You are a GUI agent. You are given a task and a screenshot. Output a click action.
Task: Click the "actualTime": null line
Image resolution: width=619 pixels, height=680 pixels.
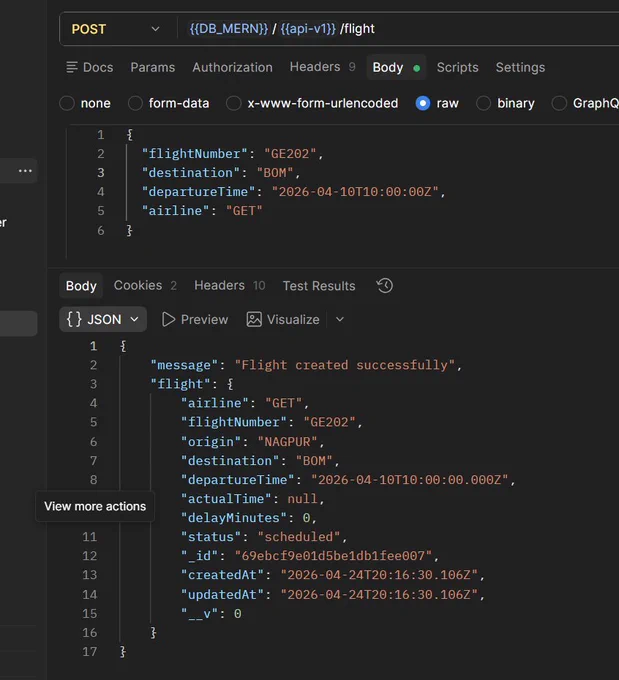click(x=252, y=499)
